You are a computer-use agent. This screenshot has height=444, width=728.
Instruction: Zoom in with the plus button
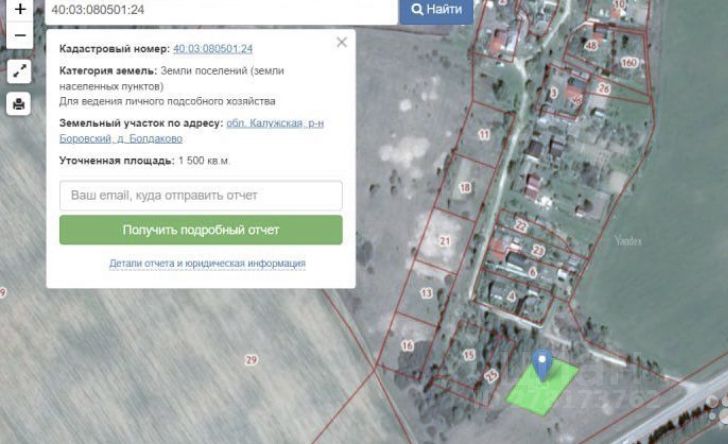pos(20,9)
